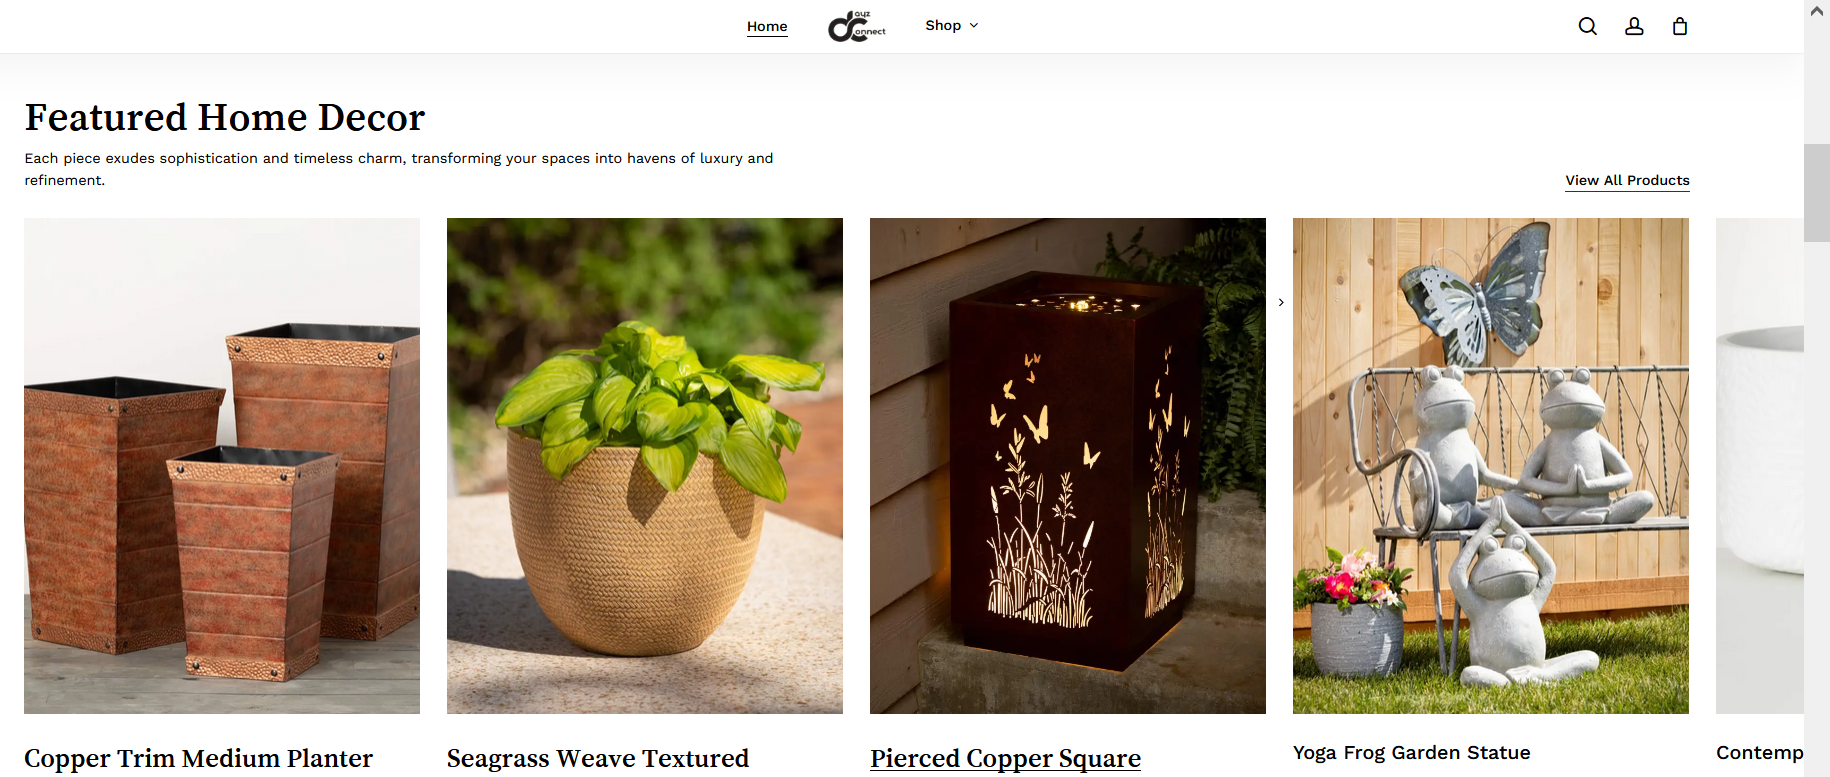Image resolution: width=1830 pixels, height=777 pixels.
Task: Select the pierced copper lantern image
Action: (x=1068, y=466)
